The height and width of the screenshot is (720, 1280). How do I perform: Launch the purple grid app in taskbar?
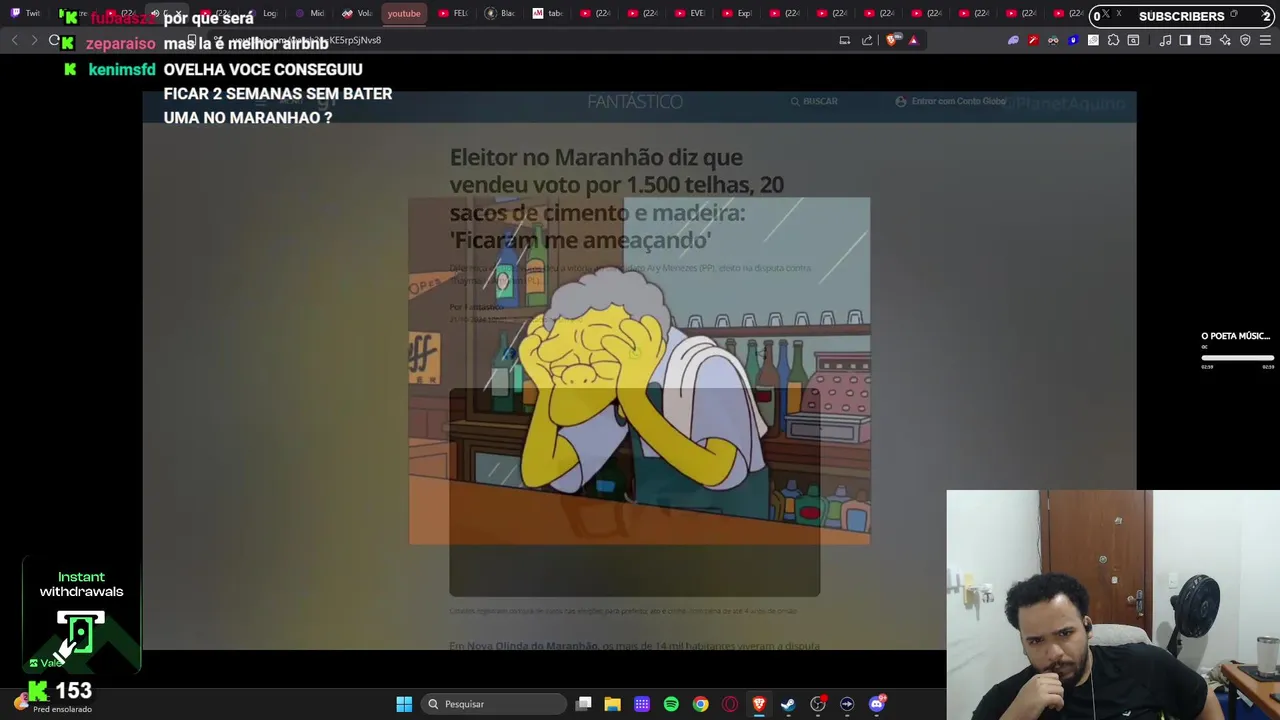tap(642, 704)
